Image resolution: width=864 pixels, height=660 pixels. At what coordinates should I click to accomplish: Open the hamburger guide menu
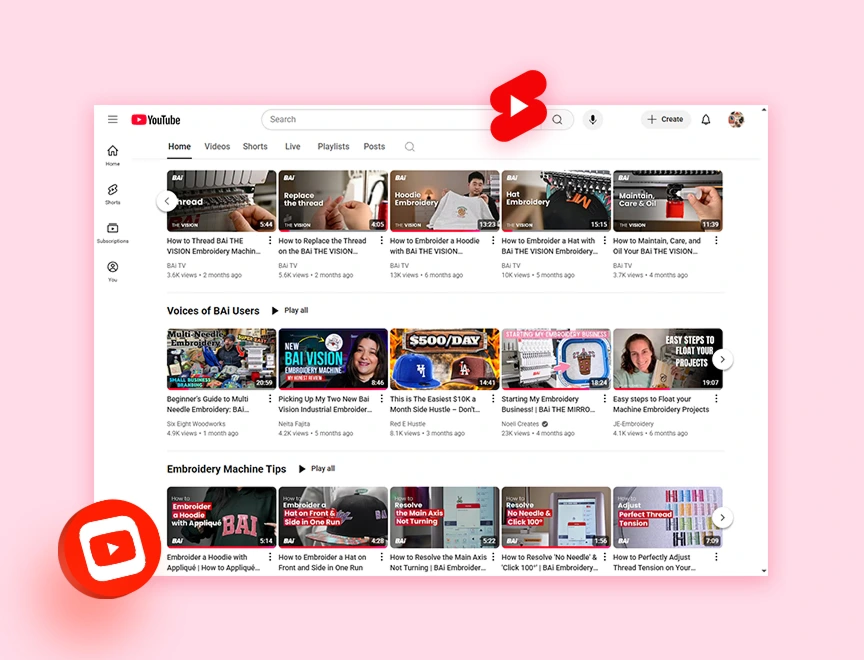[112, 120]
